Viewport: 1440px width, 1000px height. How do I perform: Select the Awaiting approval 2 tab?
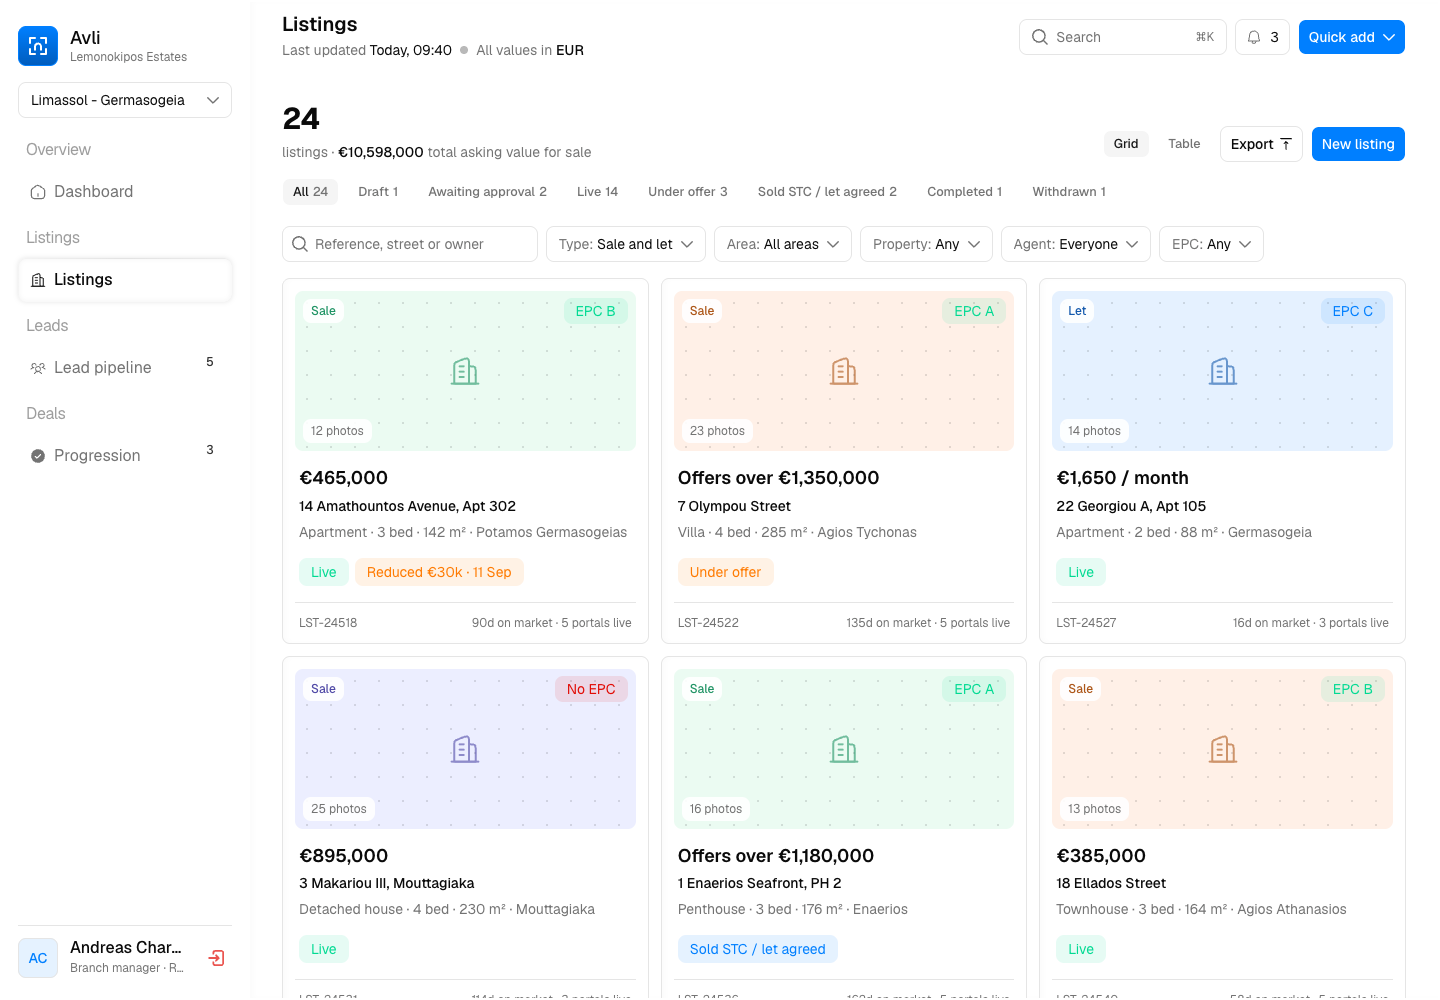(487, 192)
